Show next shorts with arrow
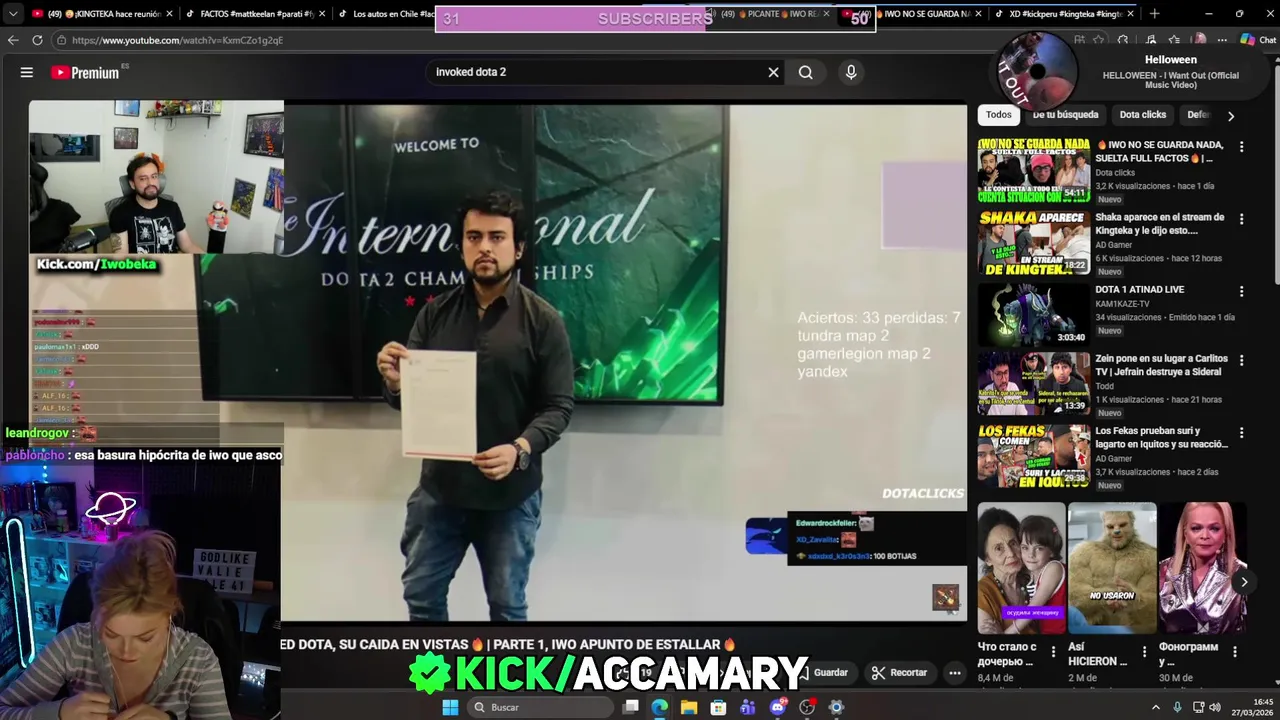Screen dimensions: 1280x720 pos(1244,582)
